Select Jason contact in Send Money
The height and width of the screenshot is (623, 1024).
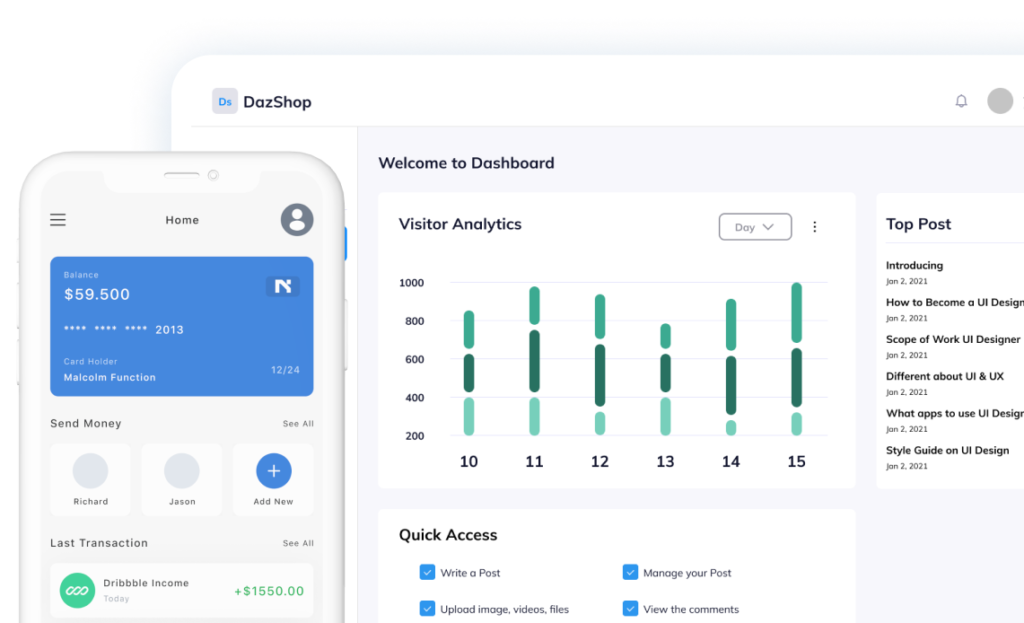click(x=182, y=479)
